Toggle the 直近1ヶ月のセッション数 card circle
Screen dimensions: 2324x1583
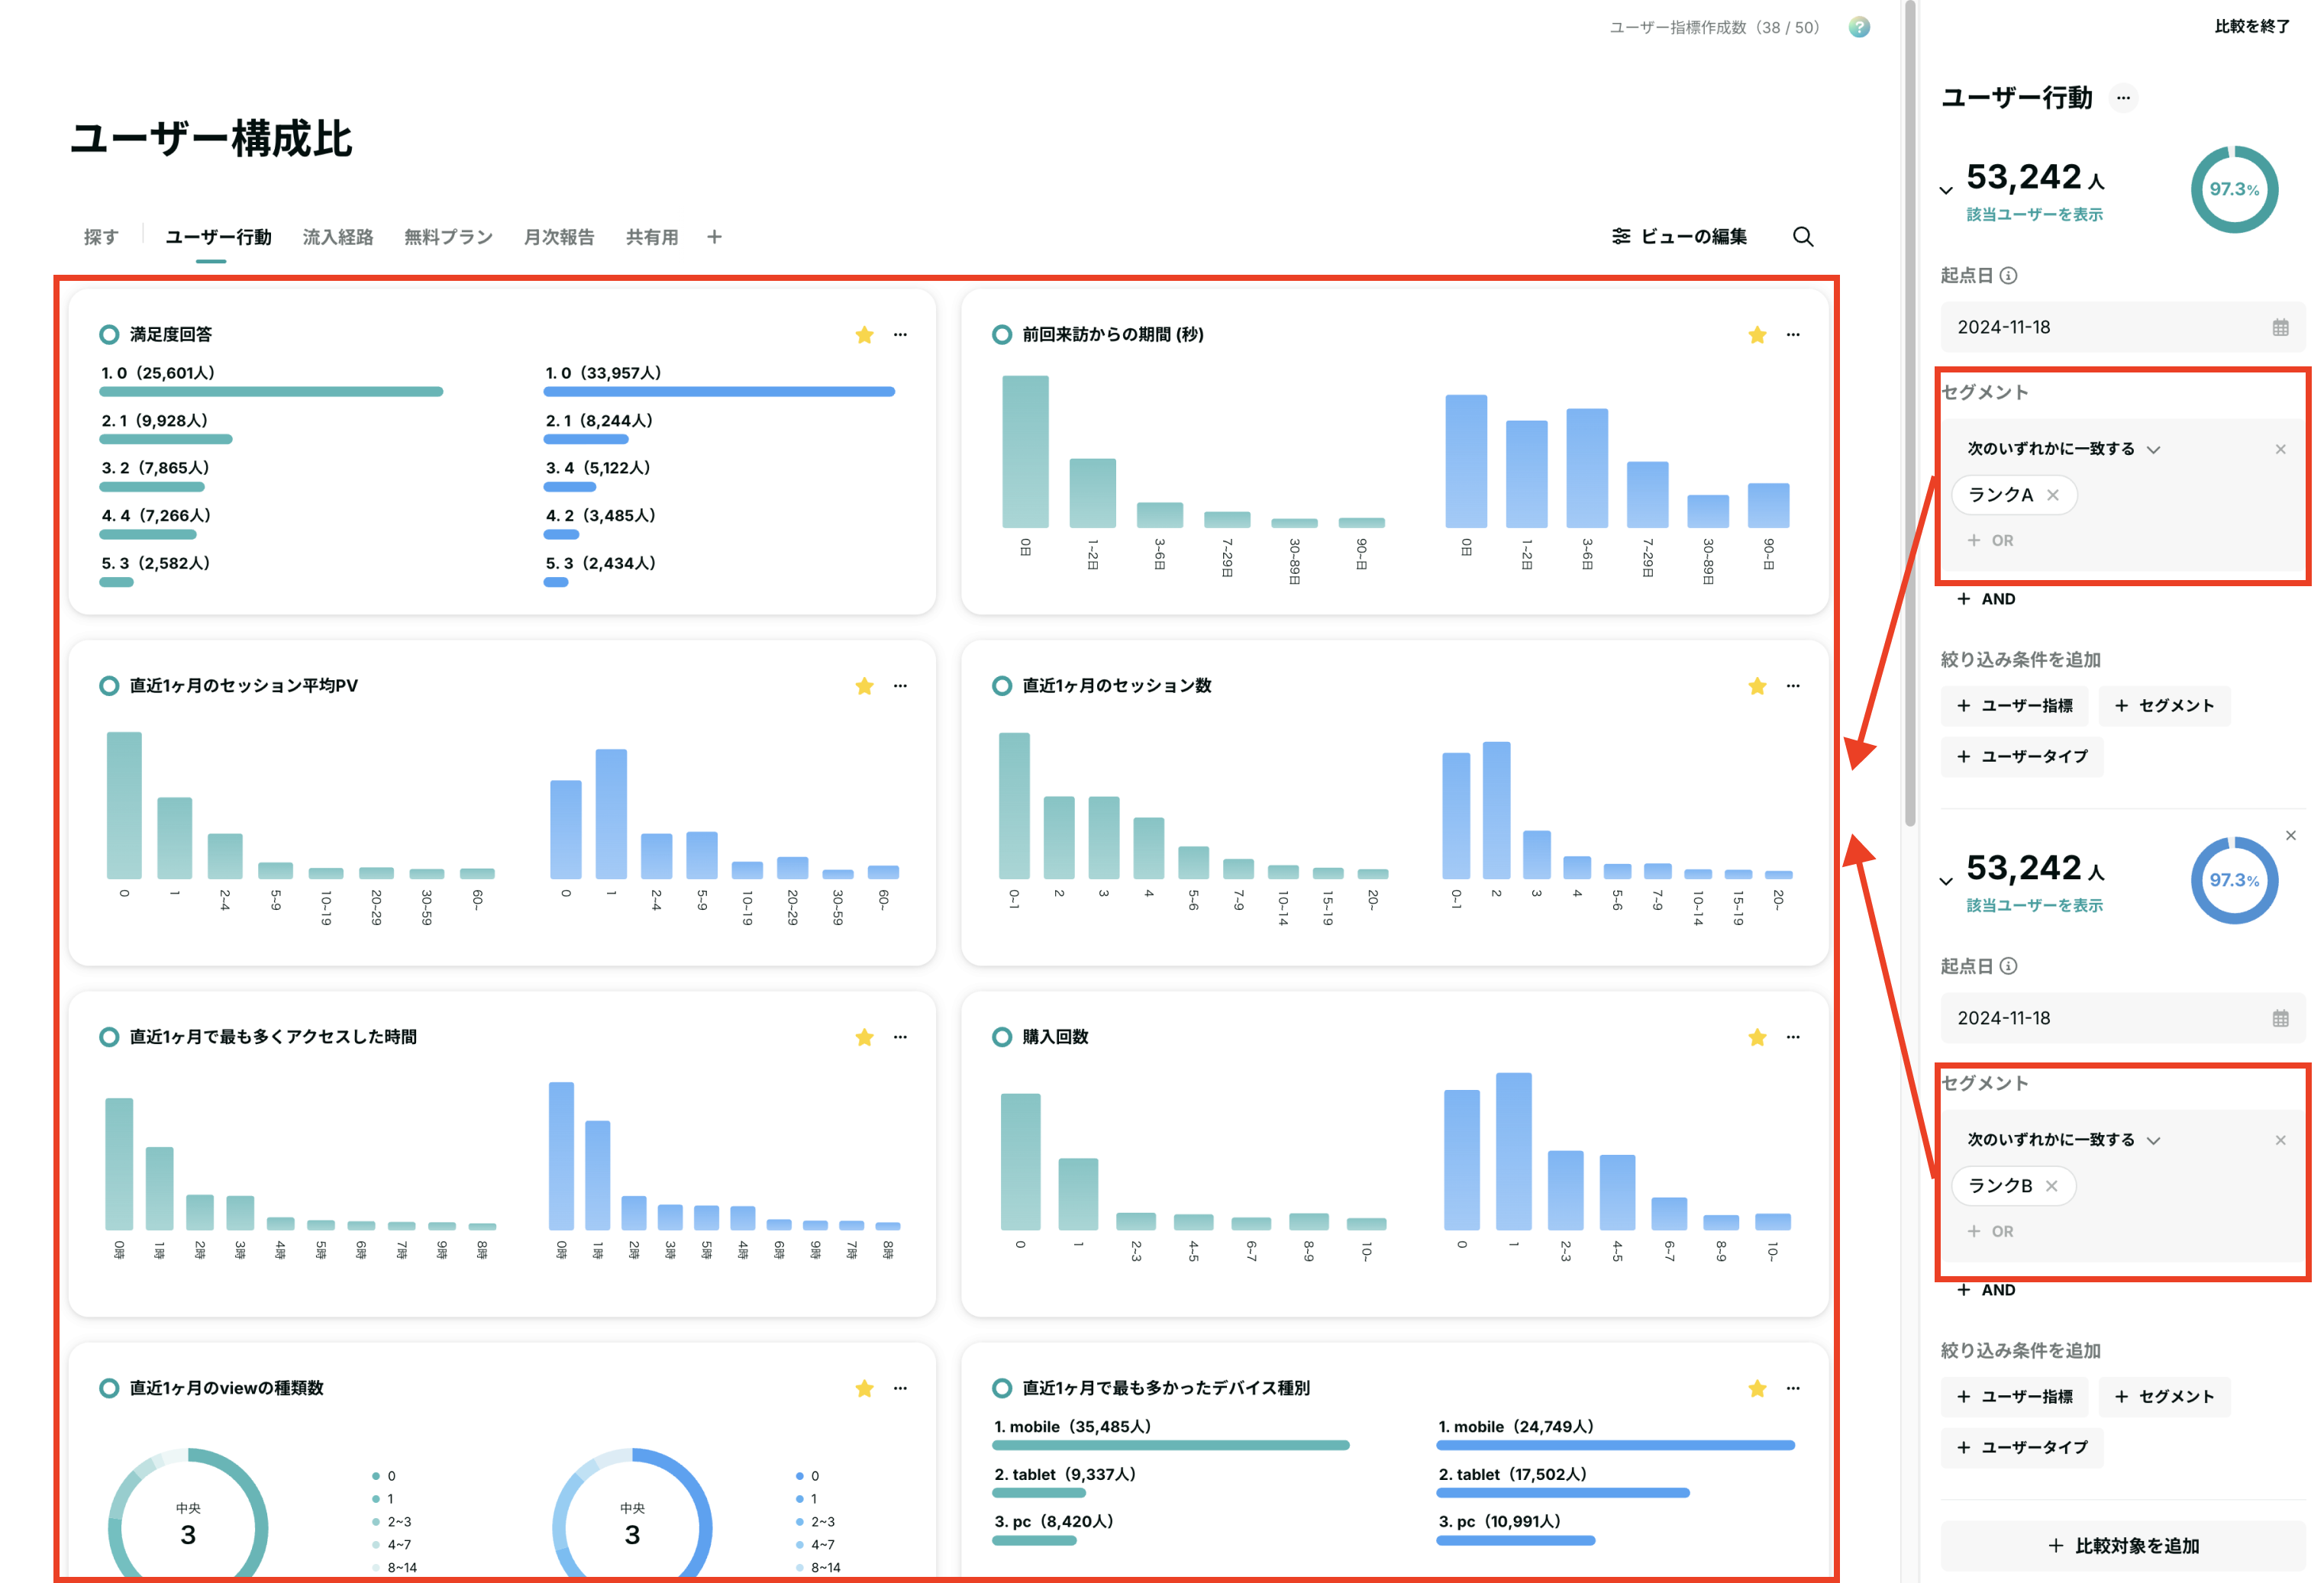(1001, 686)
